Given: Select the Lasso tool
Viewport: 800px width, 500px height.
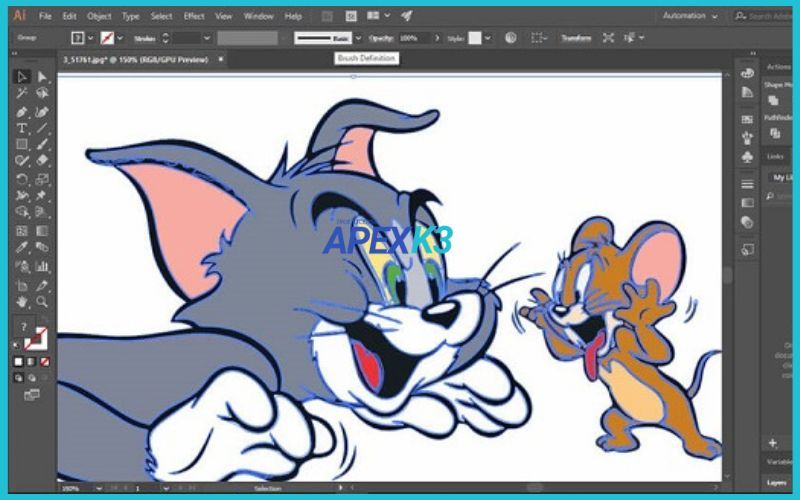Looking at the screenshot, I should 42,93.
